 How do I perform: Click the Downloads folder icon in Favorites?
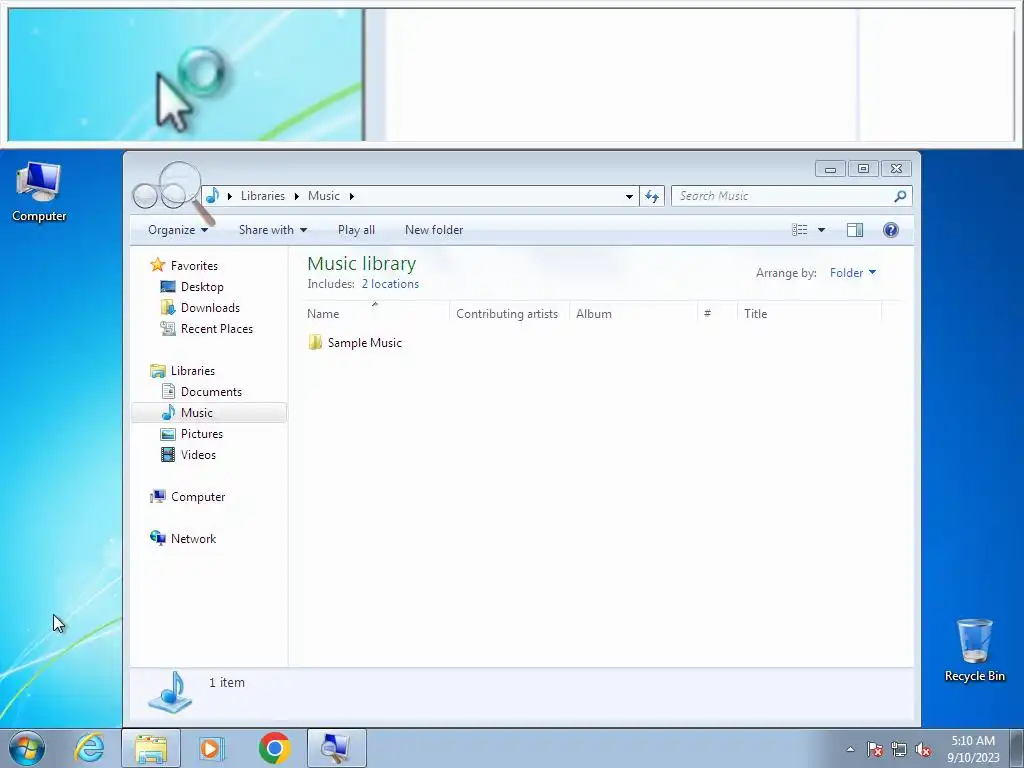(x=168, y=308)
